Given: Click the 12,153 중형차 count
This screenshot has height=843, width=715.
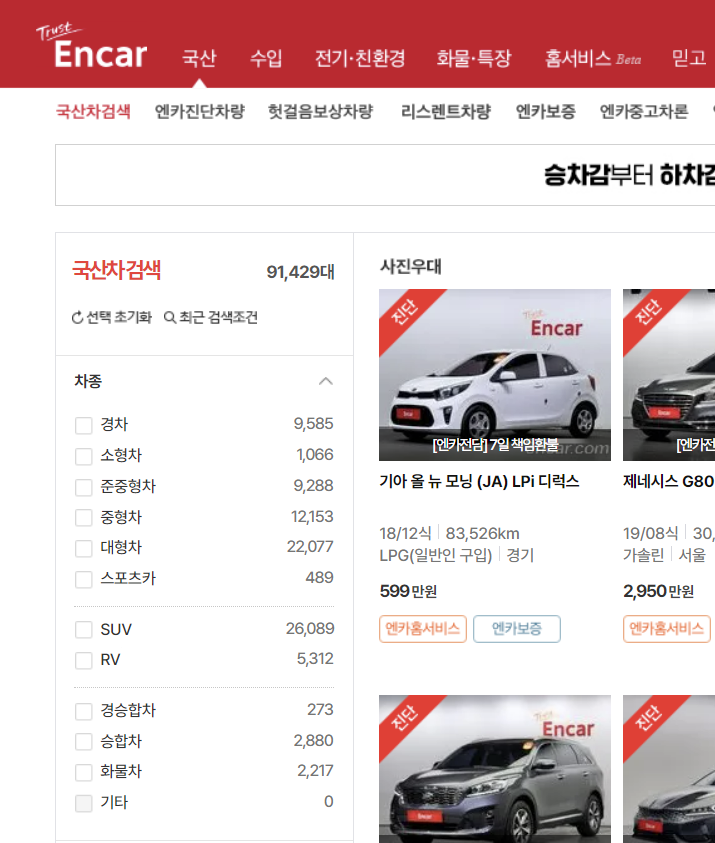Looking at the screenshot, I should 312,517.
